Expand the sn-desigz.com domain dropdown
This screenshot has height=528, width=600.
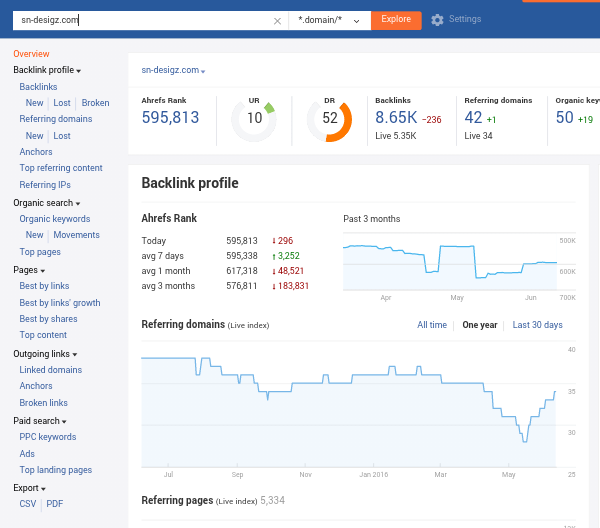pyautogui.click(x=173, y=71)
